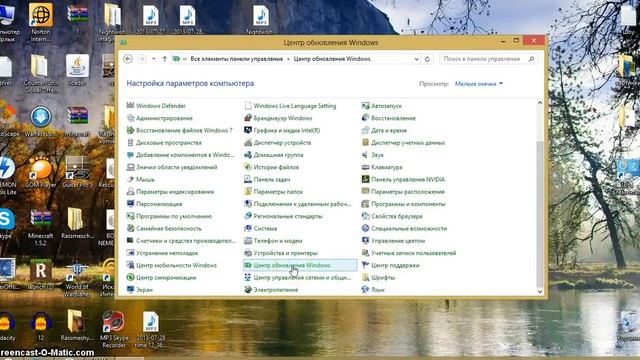This screenshot has width=640, height=360.
Task: Open Параметры индексирования link
Action: coord(175,191)
